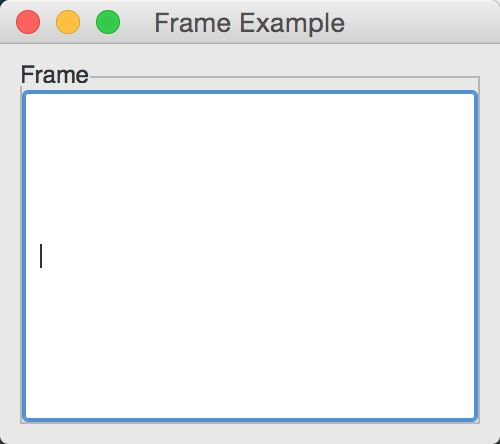Click empty title bar area right of title
Image resolution: width=500 pixels, height=444 pixels.
point(420,22)
